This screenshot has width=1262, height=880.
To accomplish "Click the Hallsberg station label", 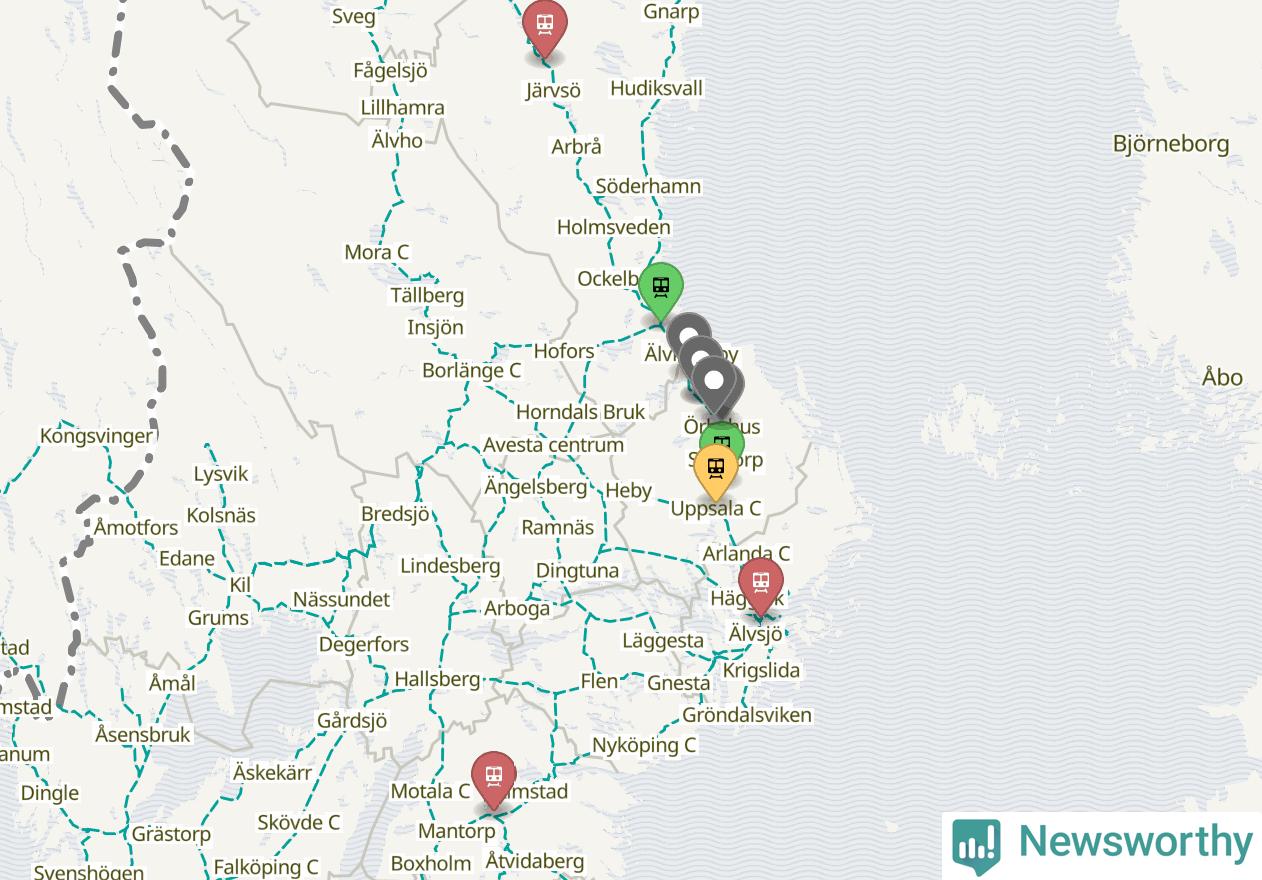I will [x=437, y=679].
